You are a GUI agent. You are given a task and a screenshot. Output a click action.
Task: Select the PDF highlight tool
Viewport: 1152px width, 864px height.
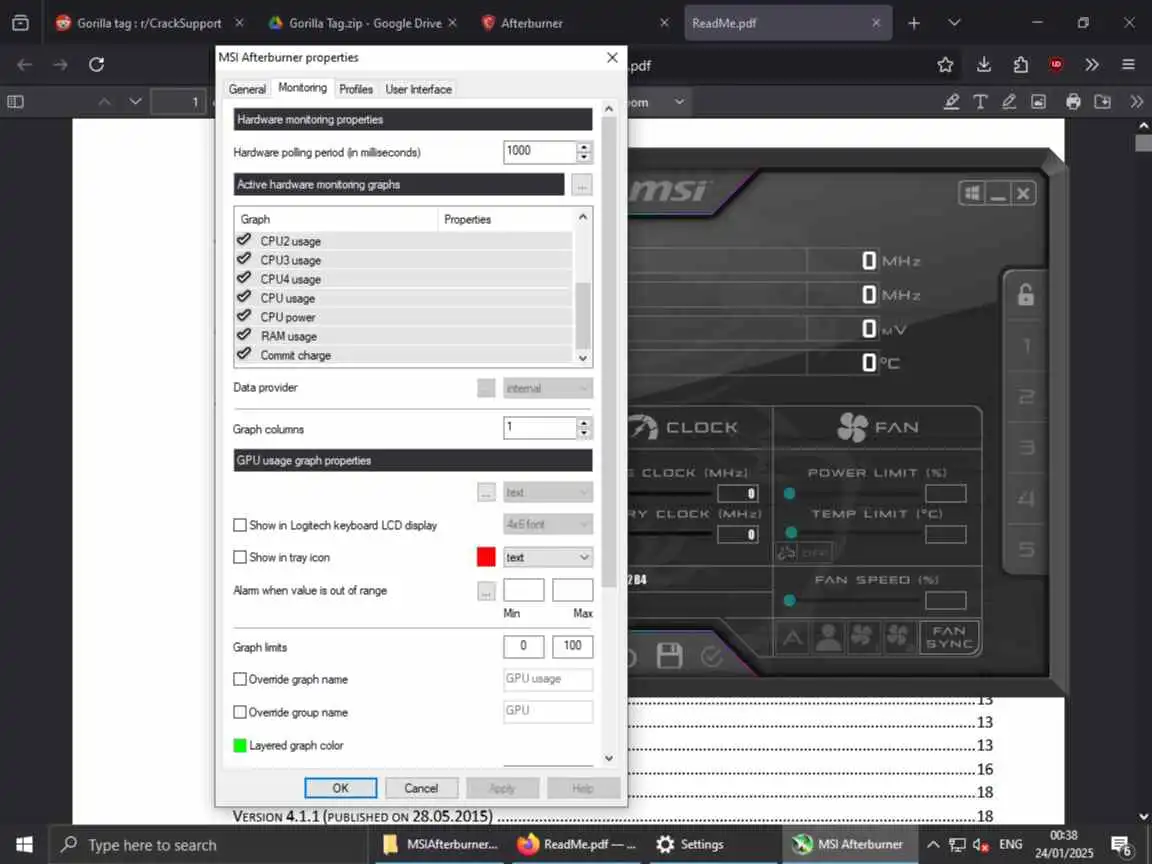point(951,101)
